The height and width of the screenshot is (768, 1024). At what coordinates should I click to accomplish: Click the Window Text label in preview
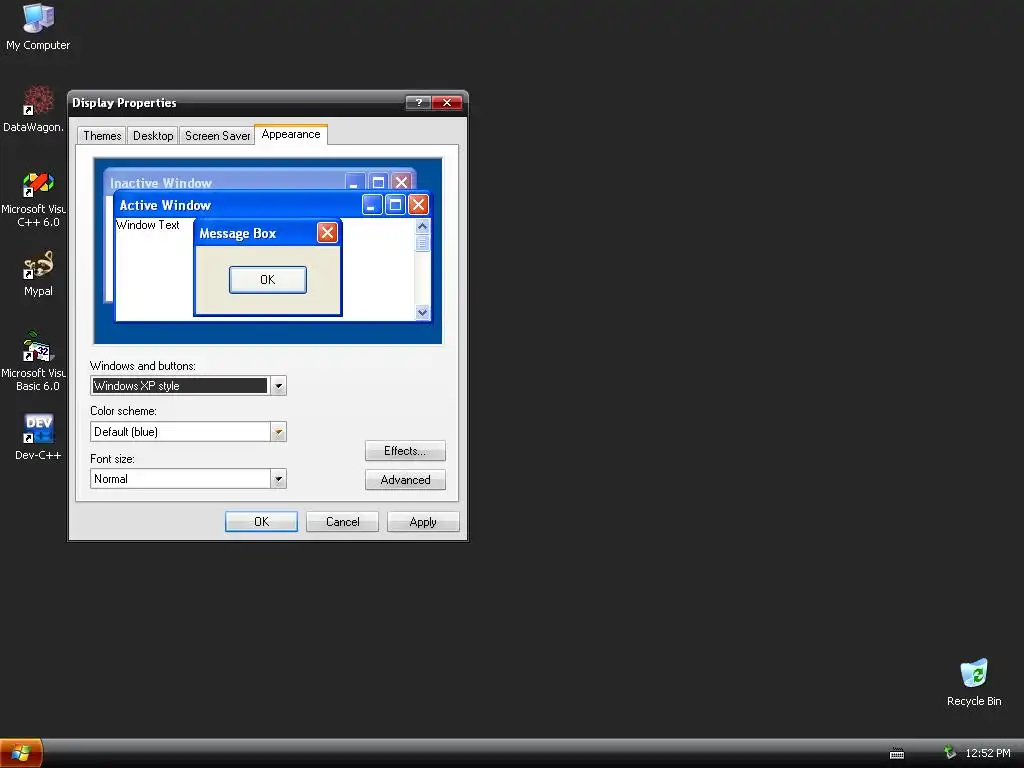(x=148, y=225)
